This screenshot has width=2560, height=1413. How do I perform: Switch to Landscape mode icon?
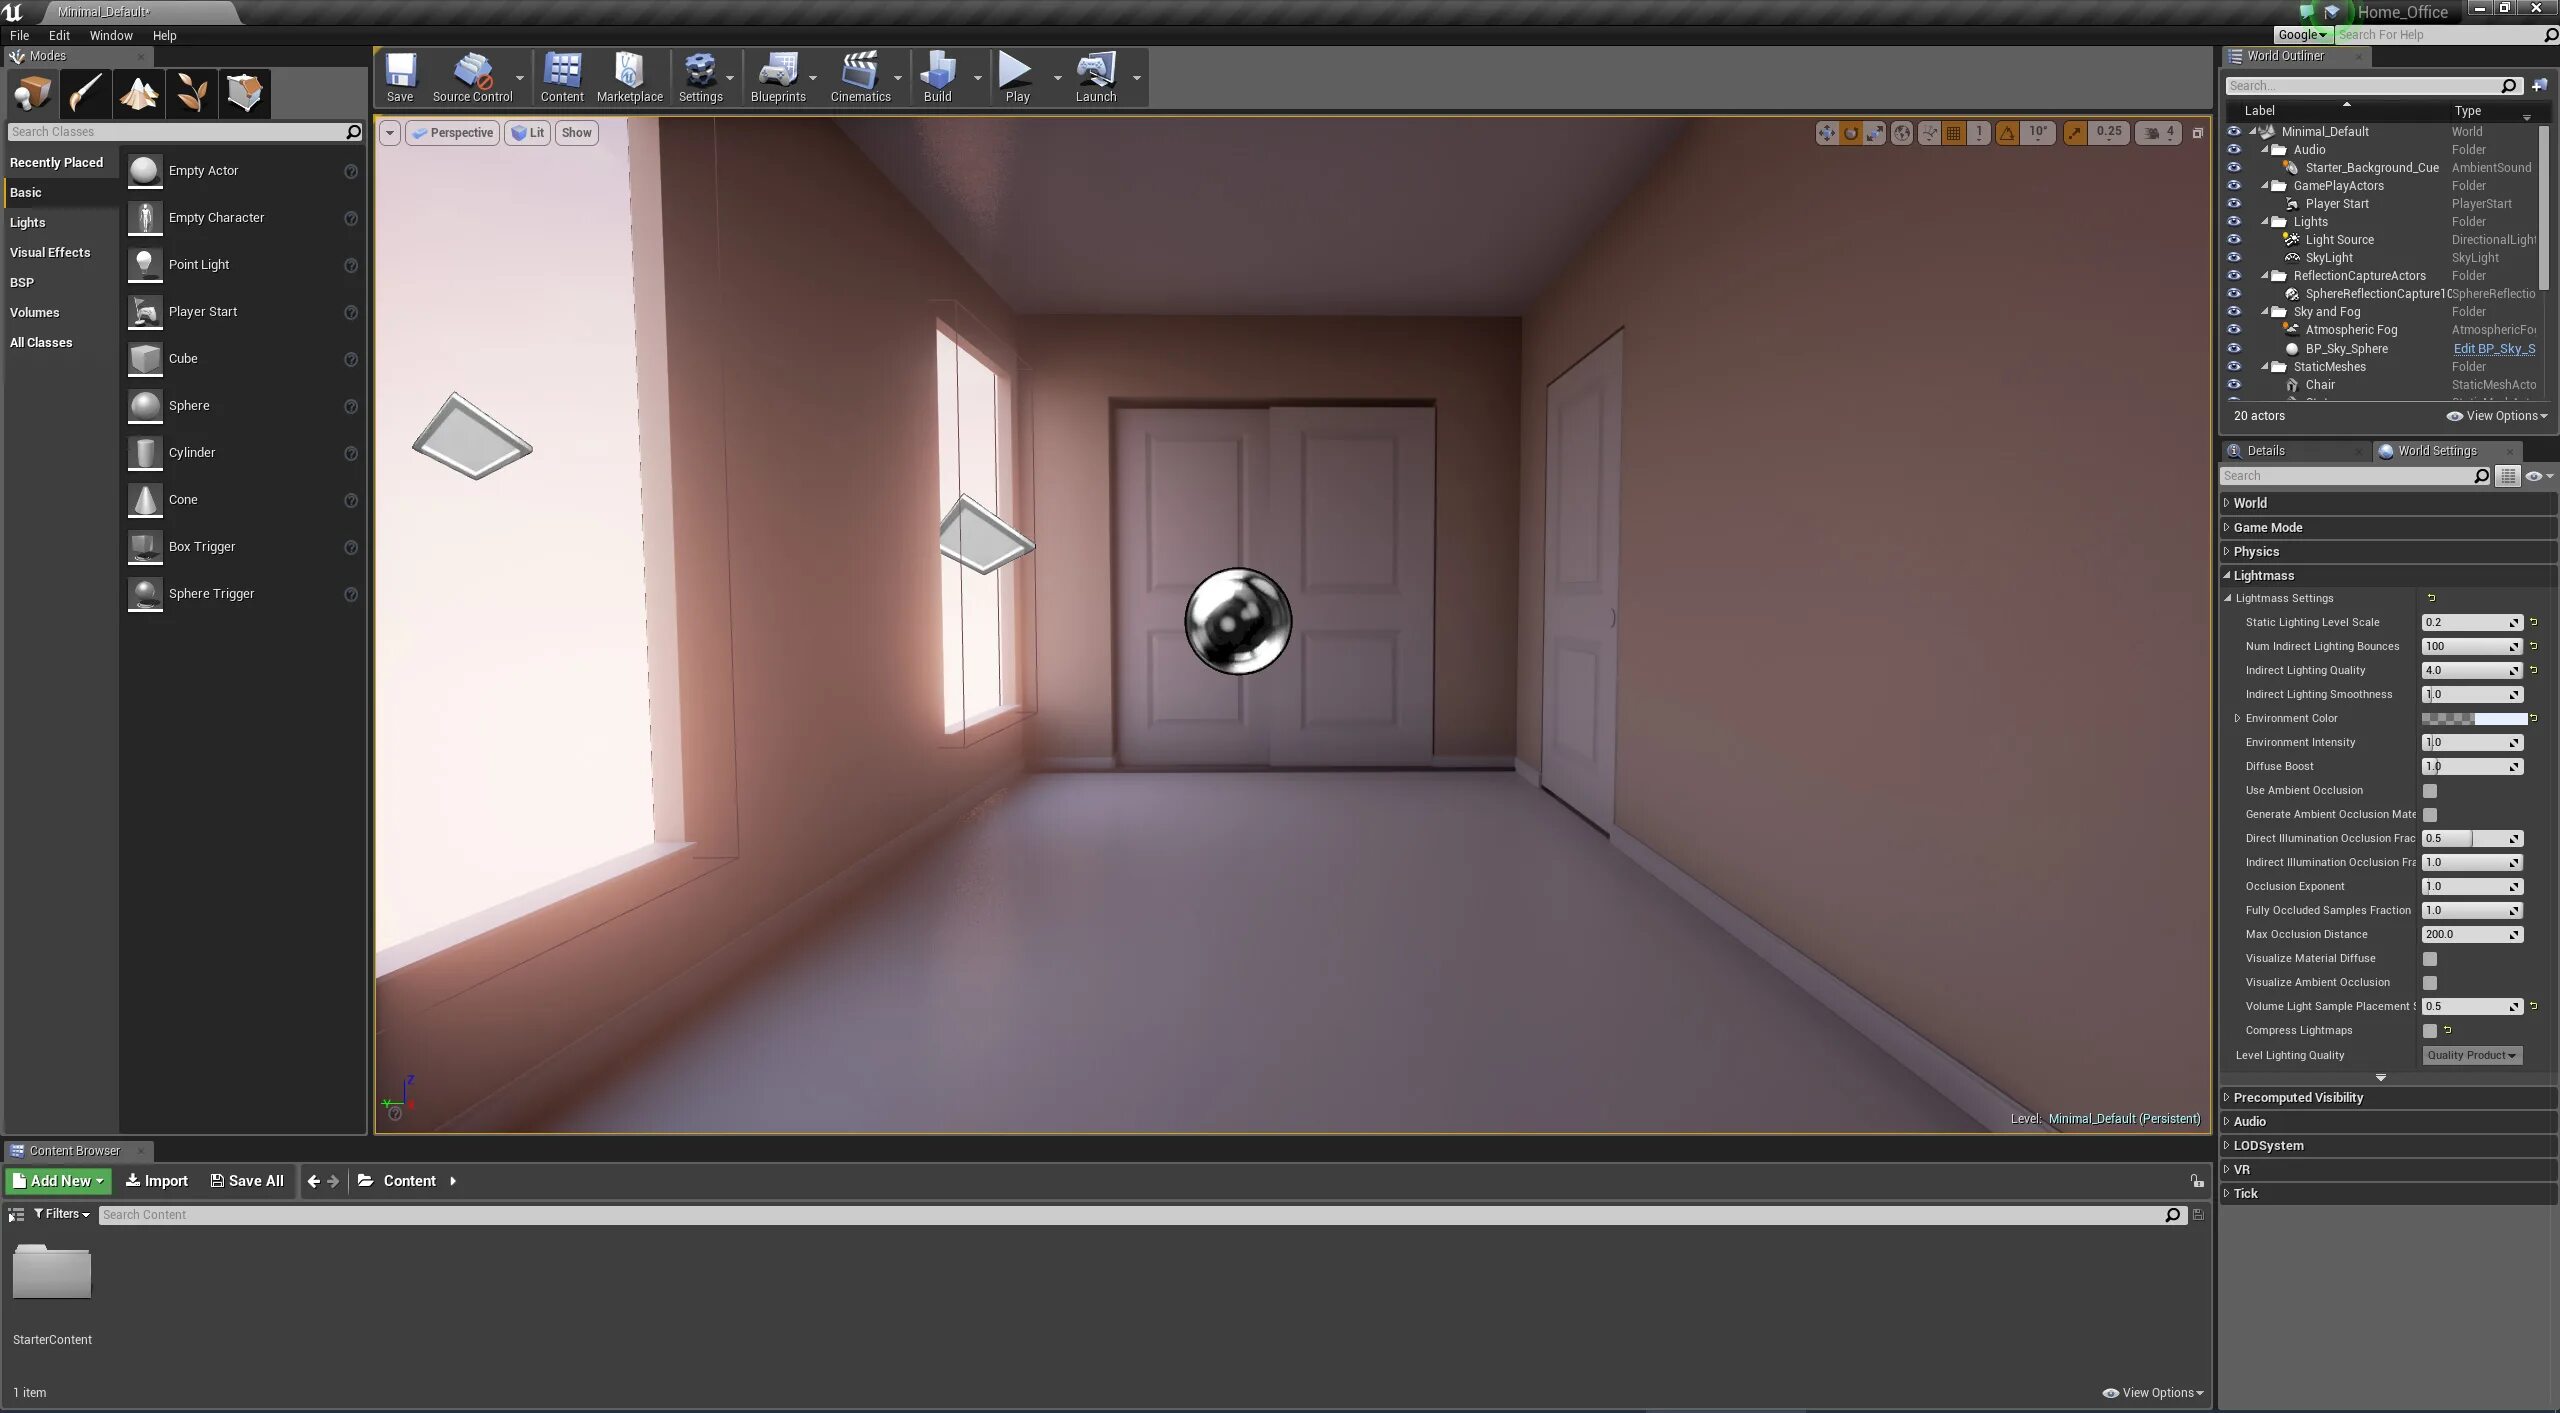click(139, 94)
